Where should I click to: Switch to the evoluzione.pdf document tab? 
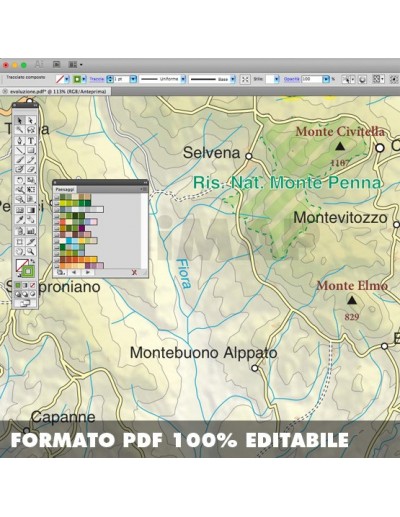55,91
